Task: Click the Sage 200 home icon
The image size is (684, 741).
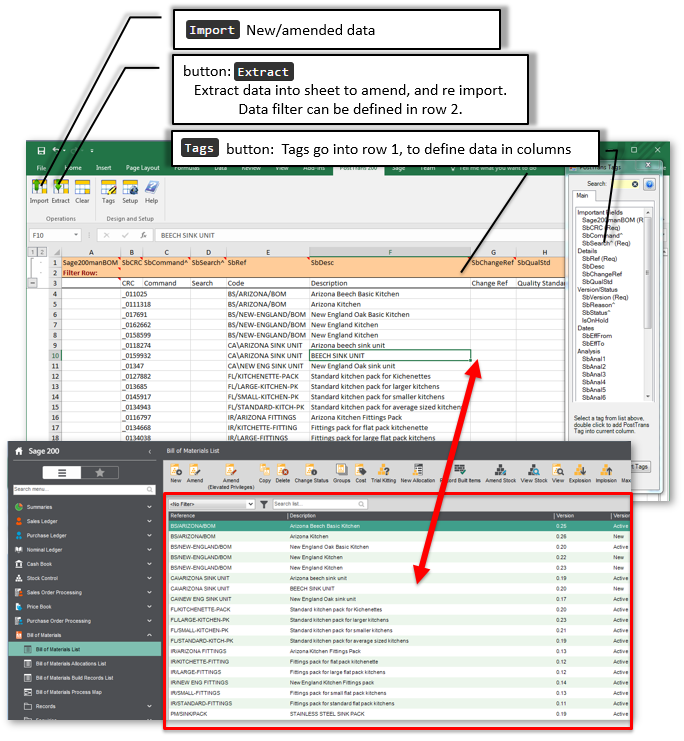Action: pos(19,451)
